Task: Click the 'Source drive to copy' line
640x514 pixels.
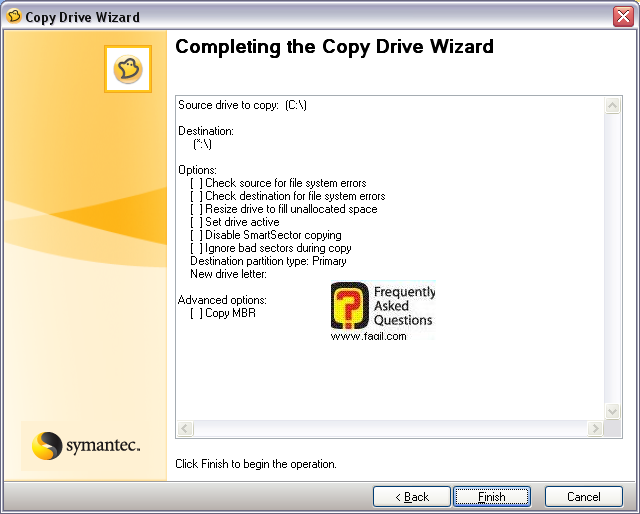Action: [x=242, y=105]
